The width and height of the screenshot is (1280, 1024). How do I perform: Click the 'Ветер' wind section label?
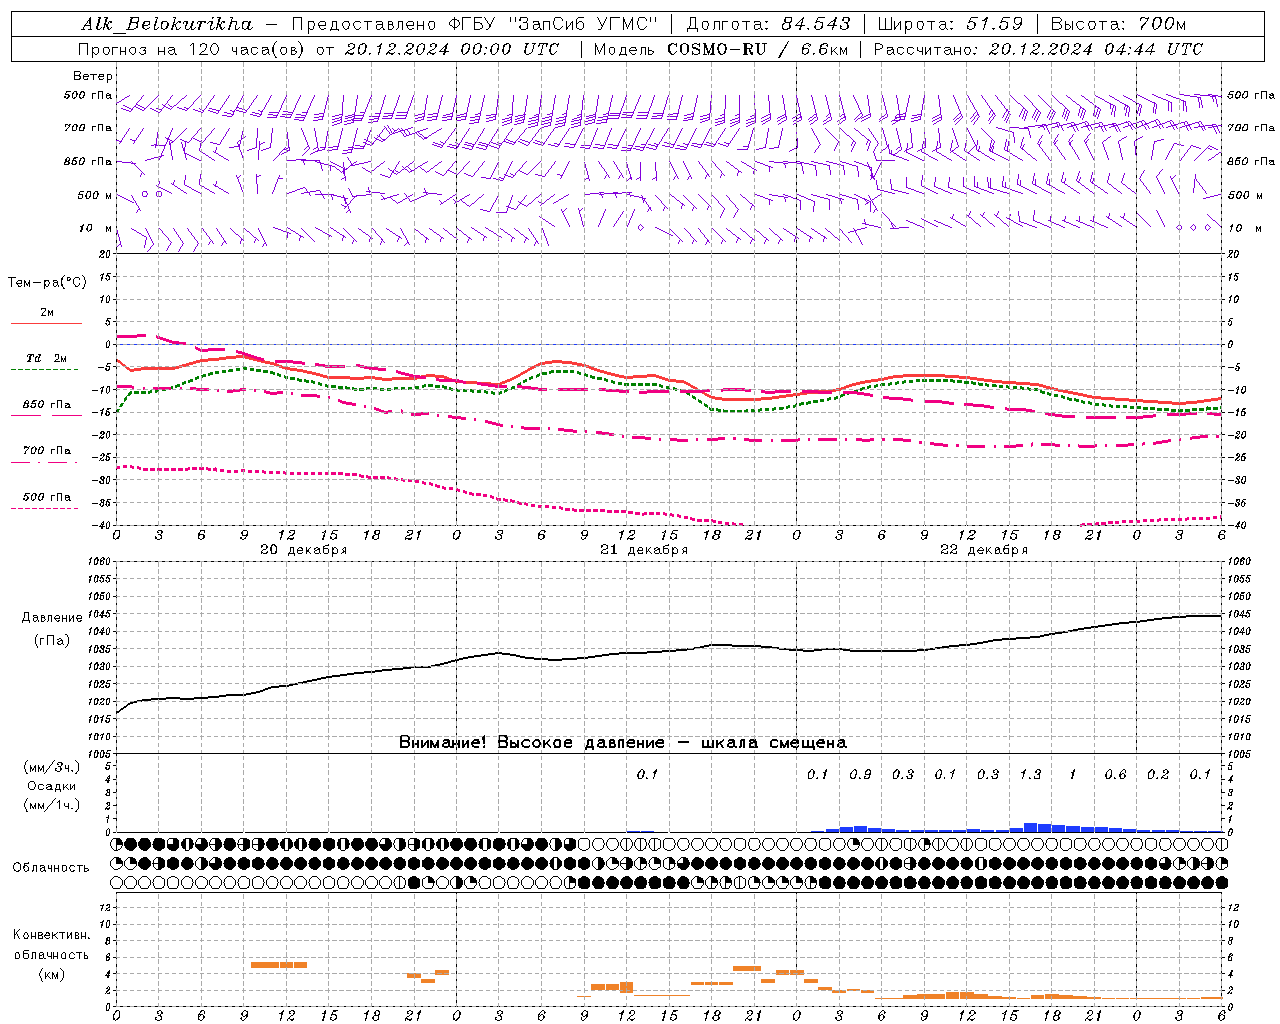pos(92,76)
